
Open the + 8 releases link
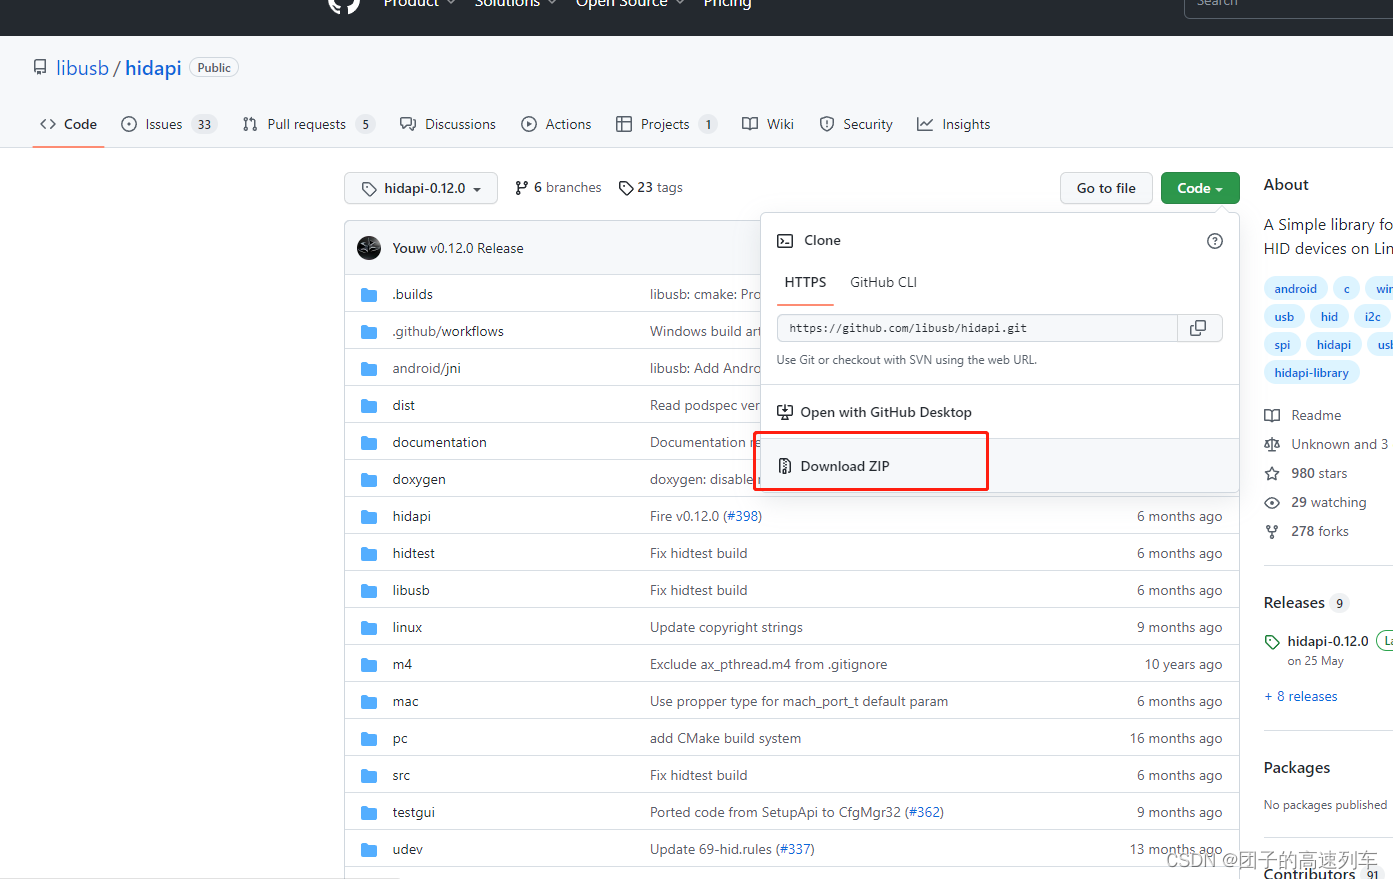[1300, 696]
